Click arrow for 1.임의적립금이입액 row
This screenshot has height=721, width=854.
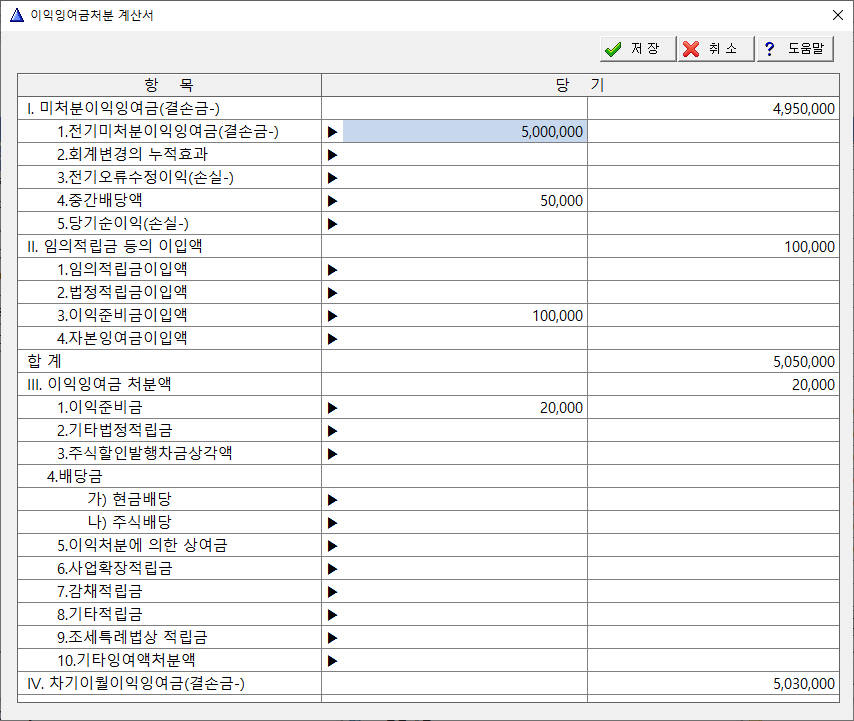coord(332,270)
